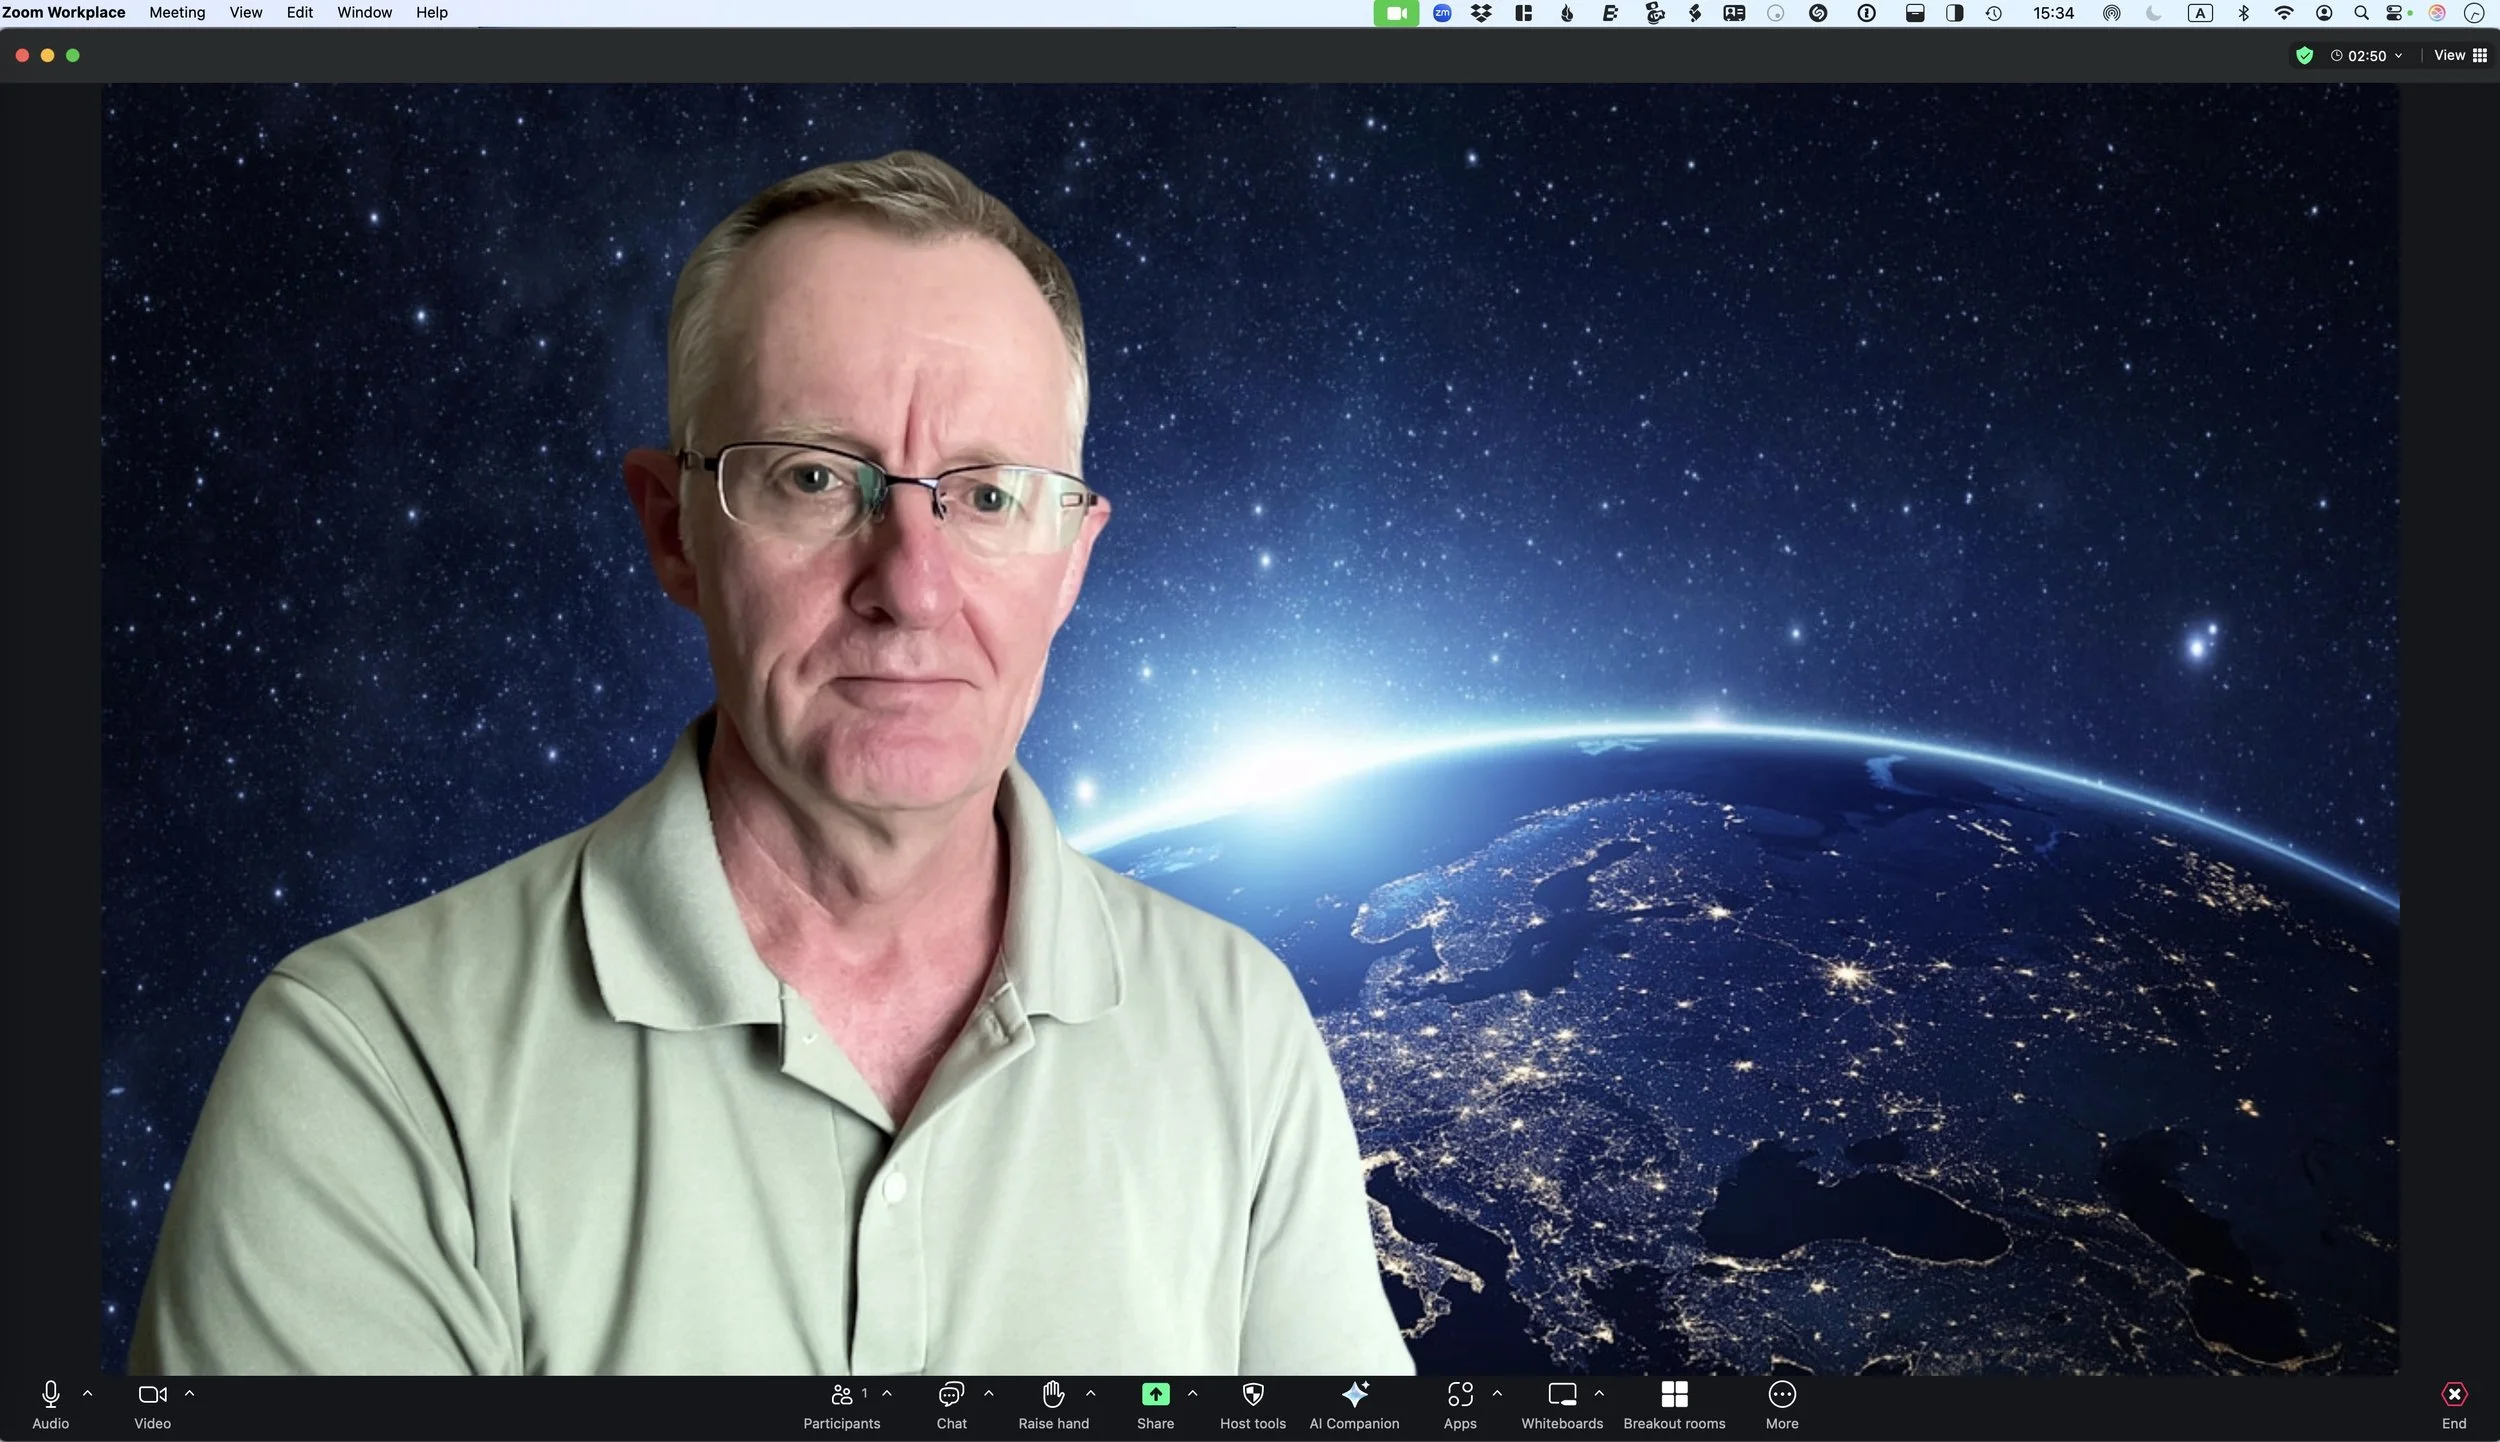Click the green encryption shield icon

(x=2304, y=56)
